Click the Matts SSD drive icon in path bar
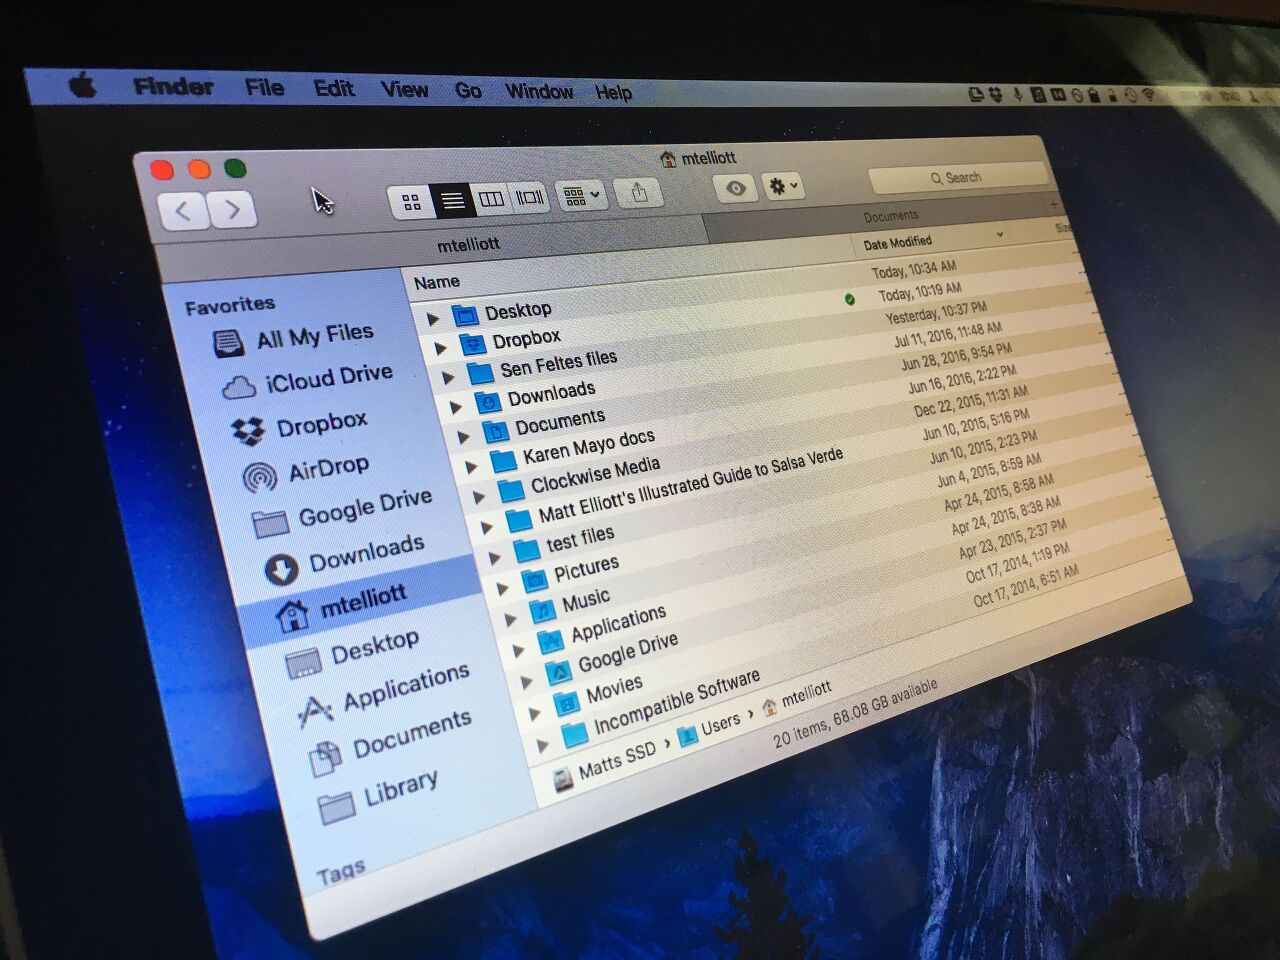Viewport: 1280px width, 960px height. [564, 779]
